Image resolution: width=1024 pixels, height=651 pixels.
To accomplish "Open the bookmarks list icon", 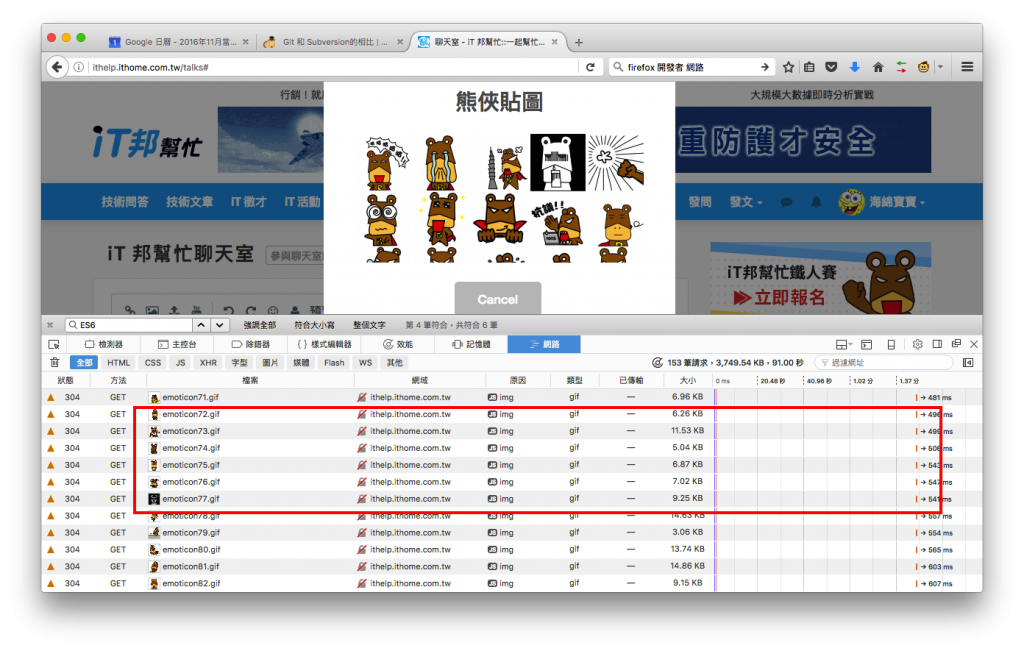I will click(x=809, y=67).
